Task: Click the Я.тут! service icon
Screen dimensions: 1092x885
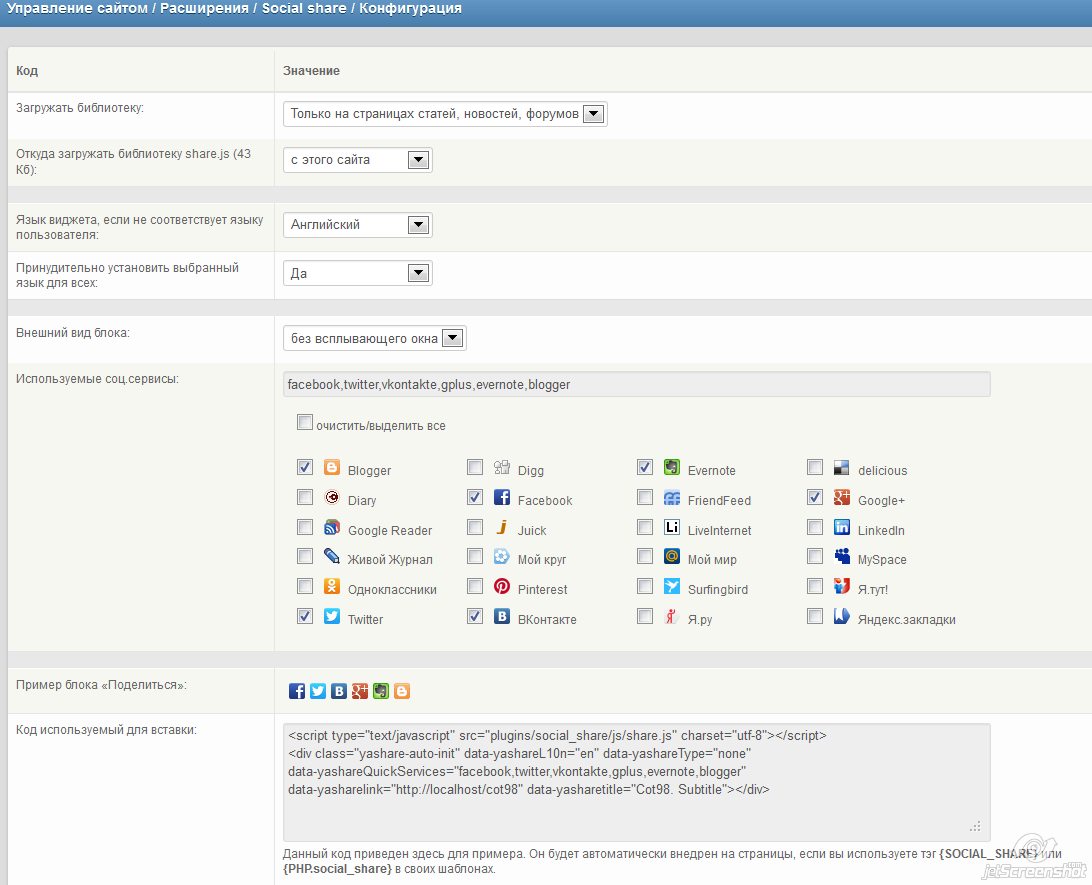Action: tap(842, 586)
